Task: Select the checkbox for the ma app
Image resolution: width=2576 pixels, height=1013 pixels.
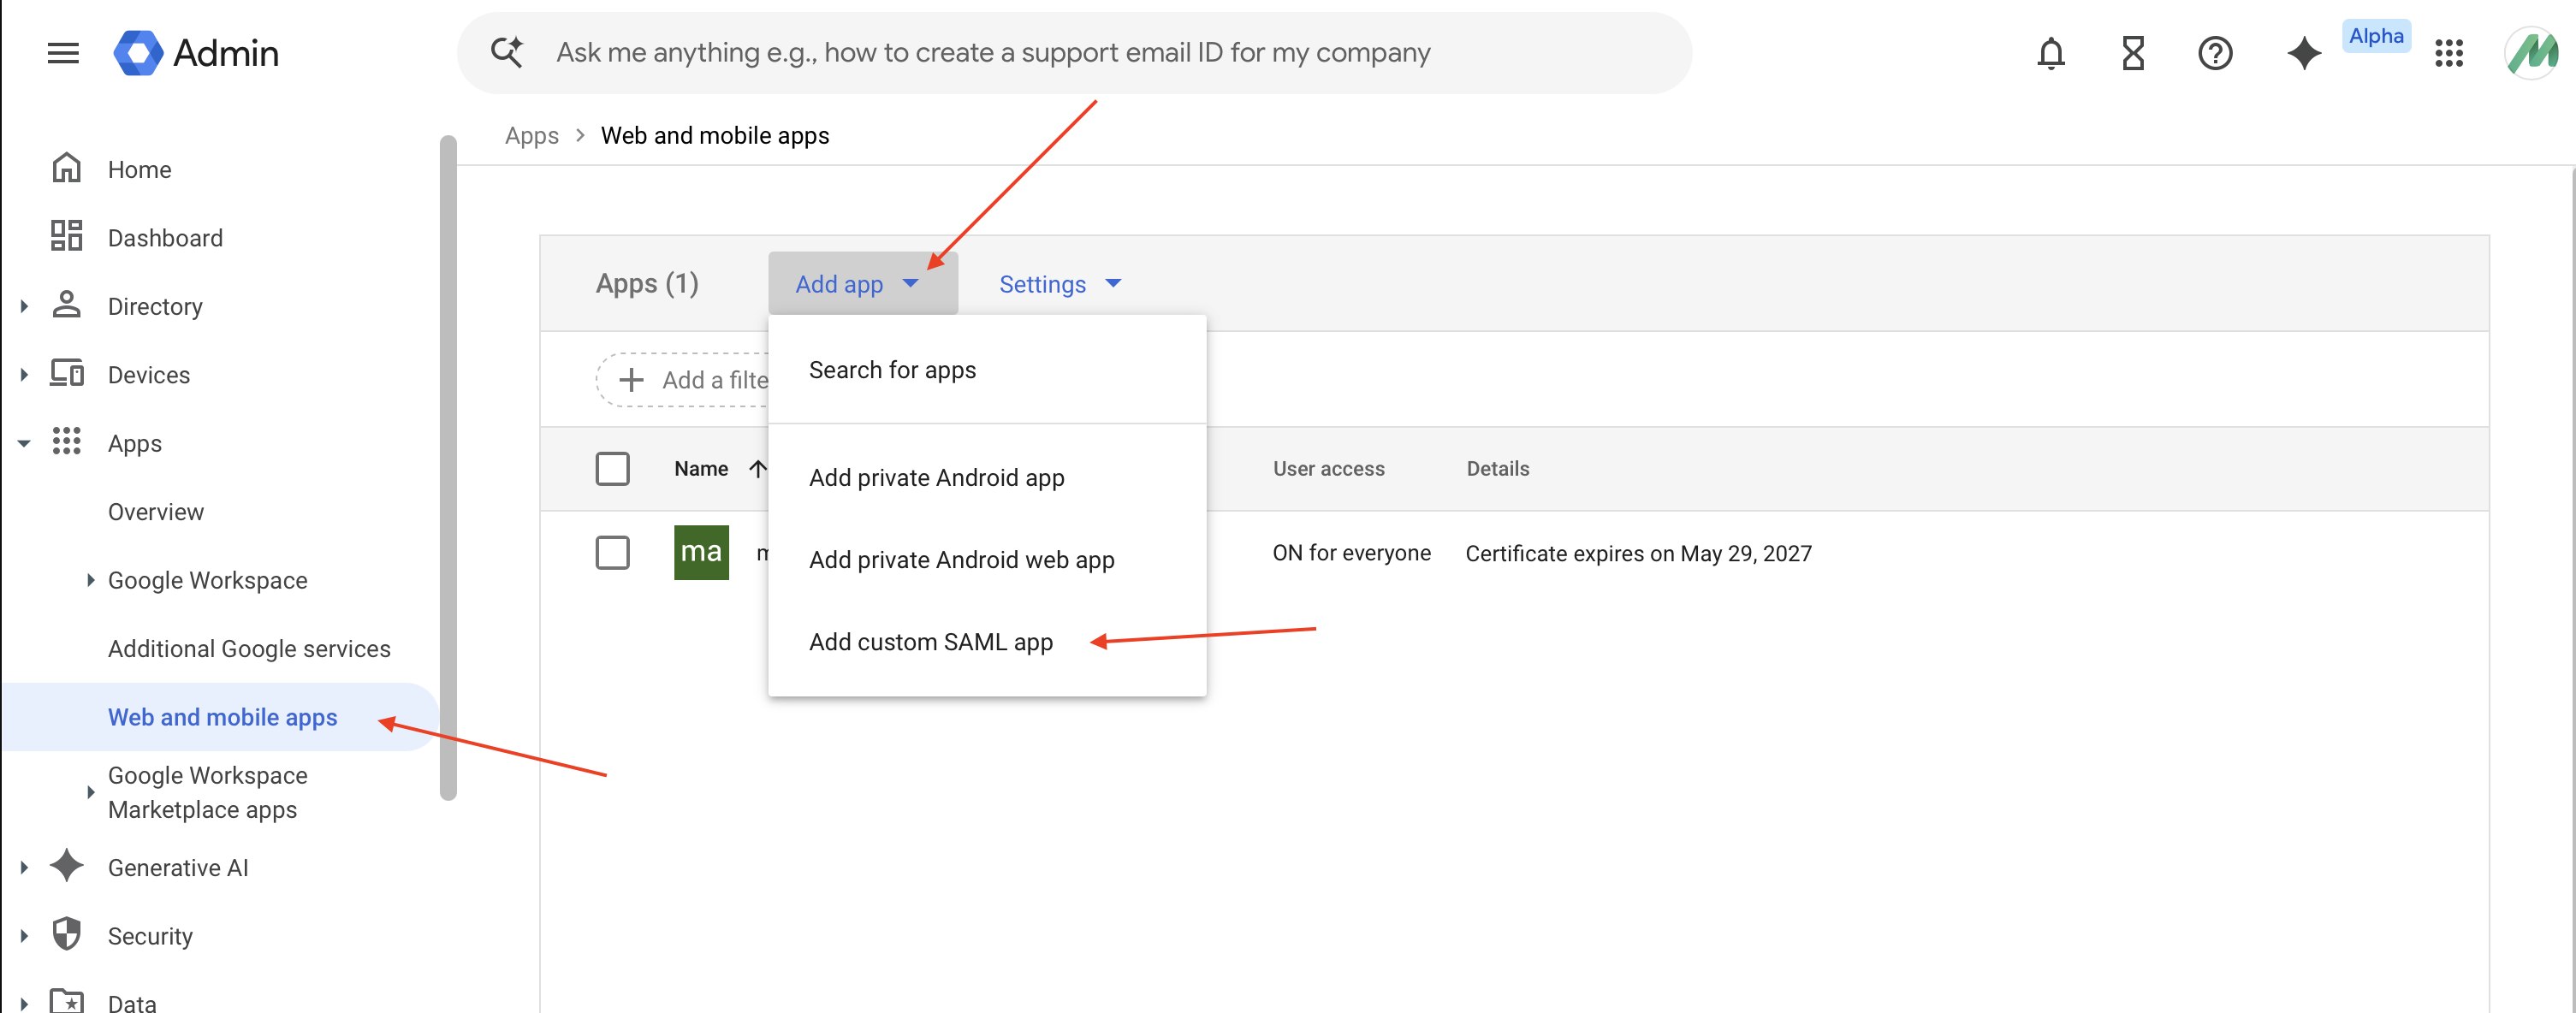Action: [612, 552]
